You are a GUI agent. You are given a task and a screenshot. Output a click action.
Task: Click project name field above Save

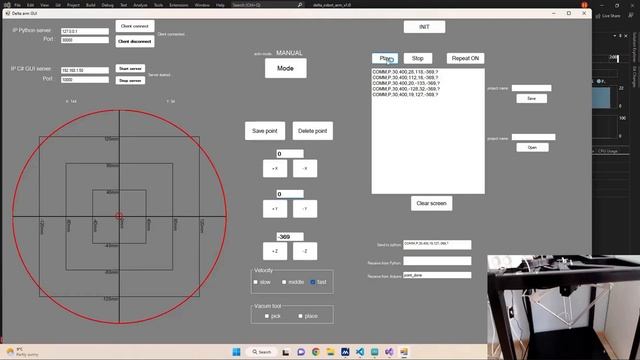[531, 88]
